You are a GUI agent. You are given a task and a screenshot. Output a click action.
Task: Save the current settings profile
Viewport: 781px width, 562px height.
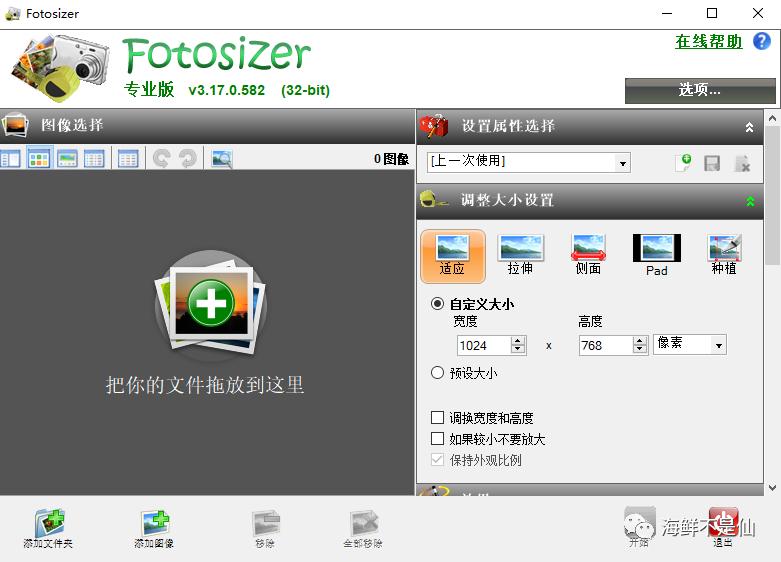(712, 163)
